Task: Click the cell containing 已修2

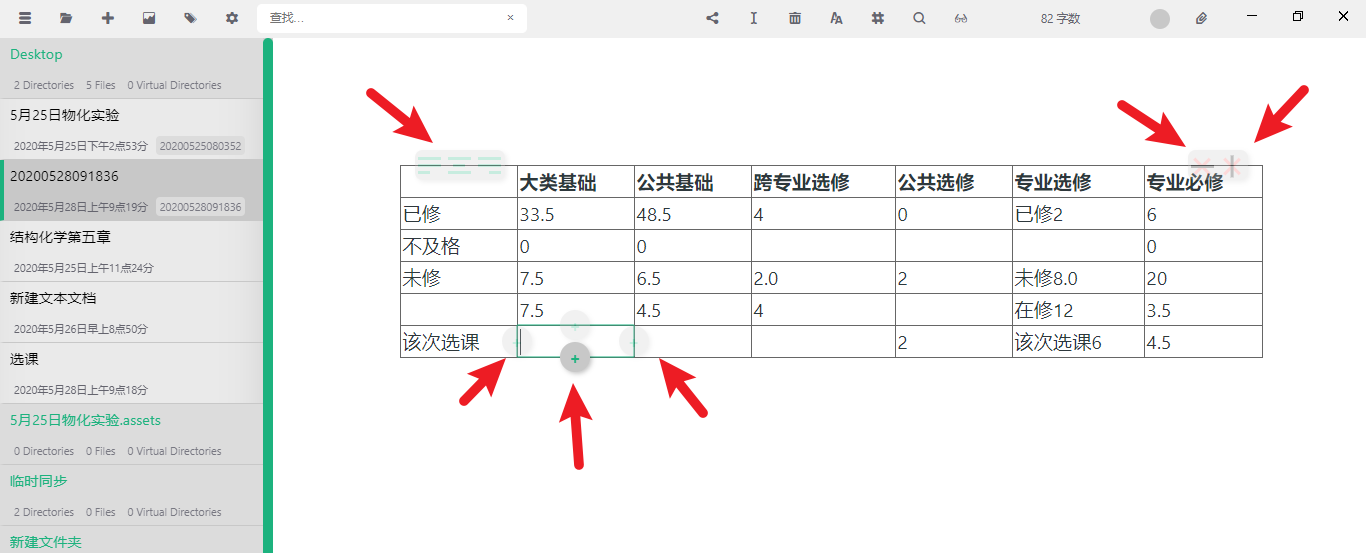Action: tap(1079, 214)
